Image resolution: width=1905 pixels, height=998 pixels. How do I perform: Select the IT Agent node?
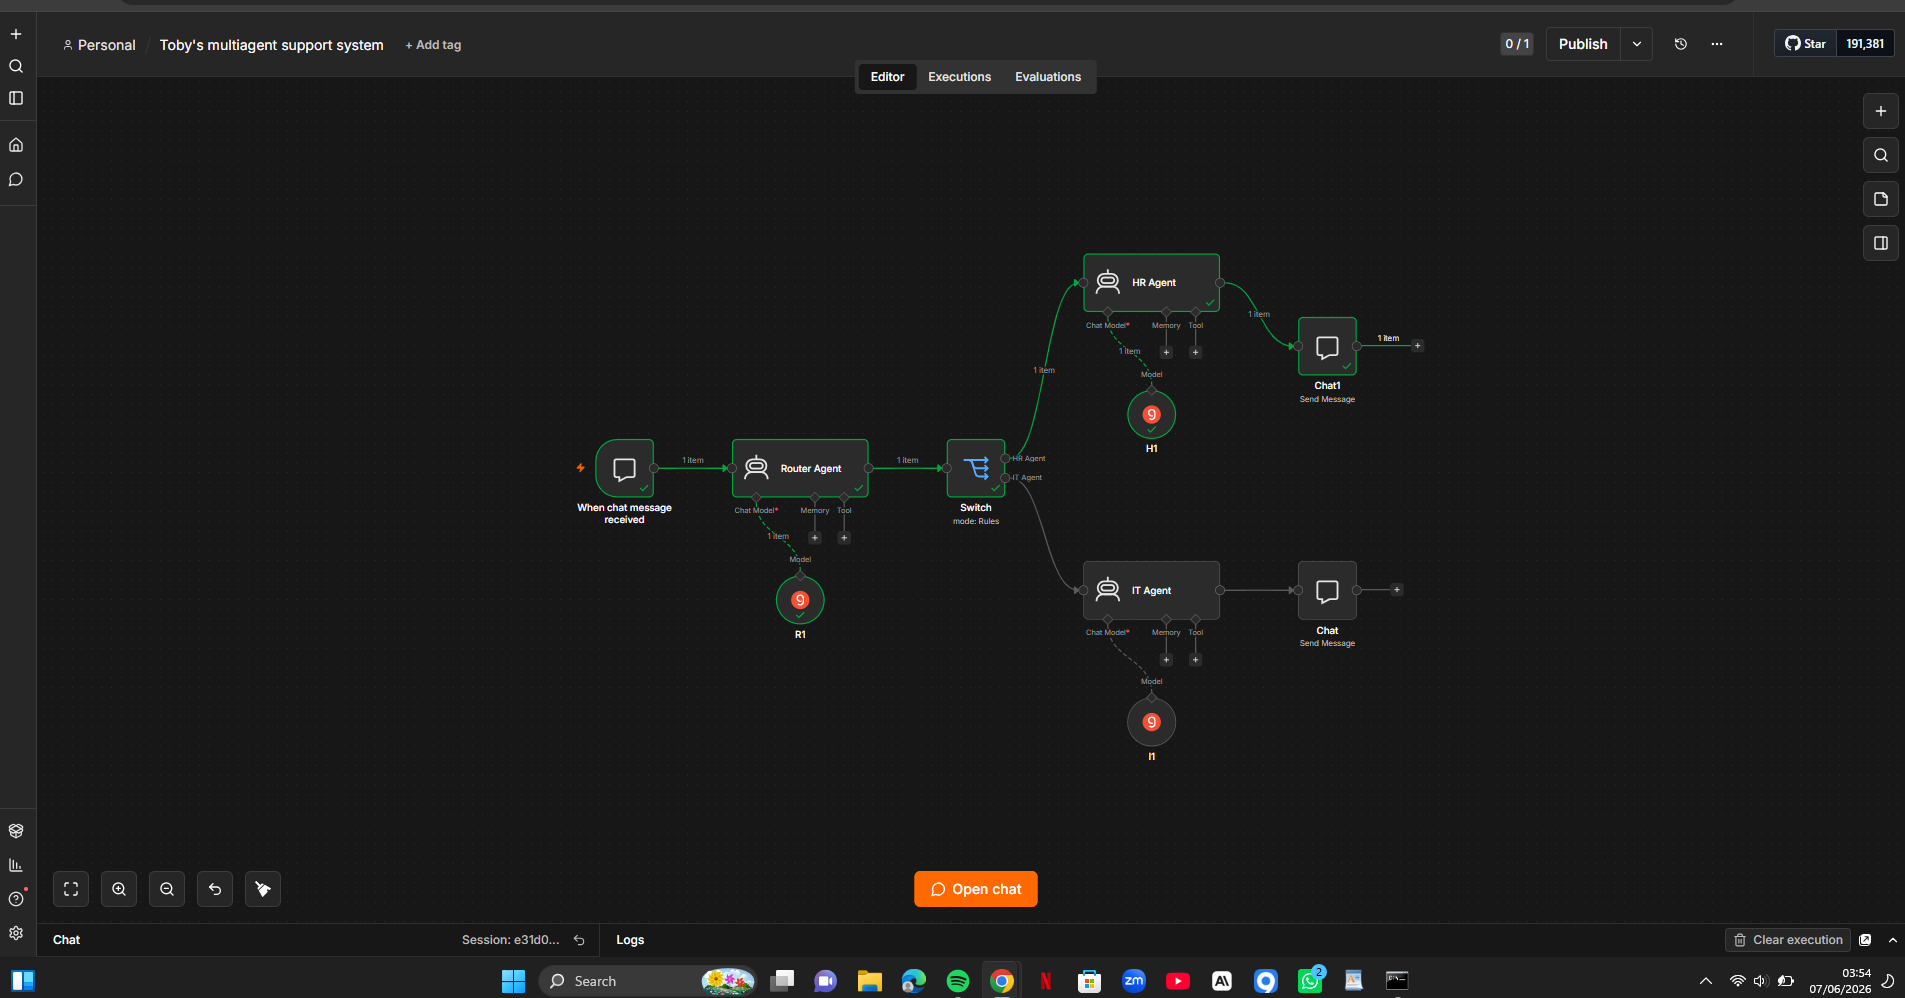point(1151,590)
